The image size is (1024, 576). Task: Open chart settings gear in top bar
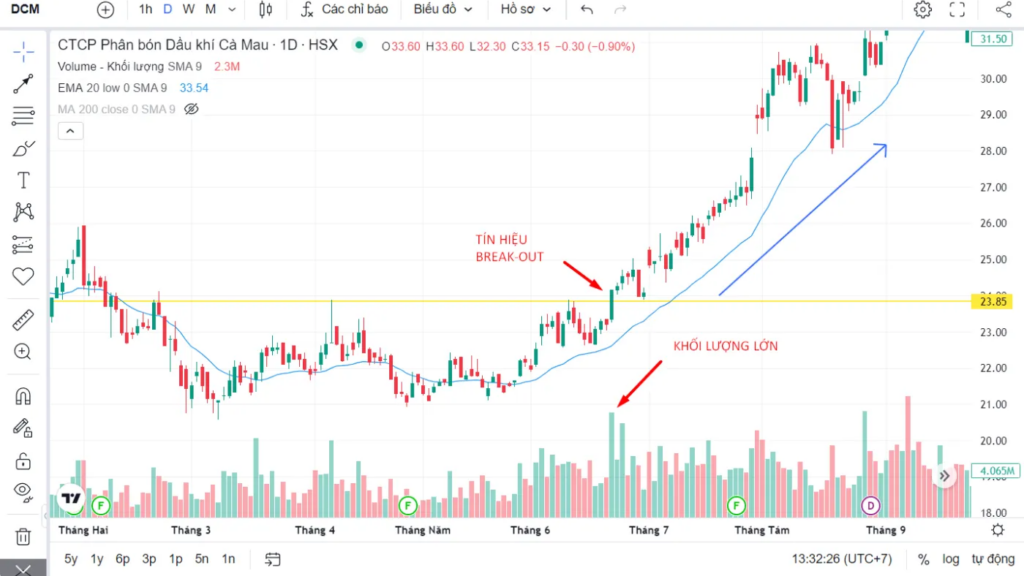coord(922,10)
